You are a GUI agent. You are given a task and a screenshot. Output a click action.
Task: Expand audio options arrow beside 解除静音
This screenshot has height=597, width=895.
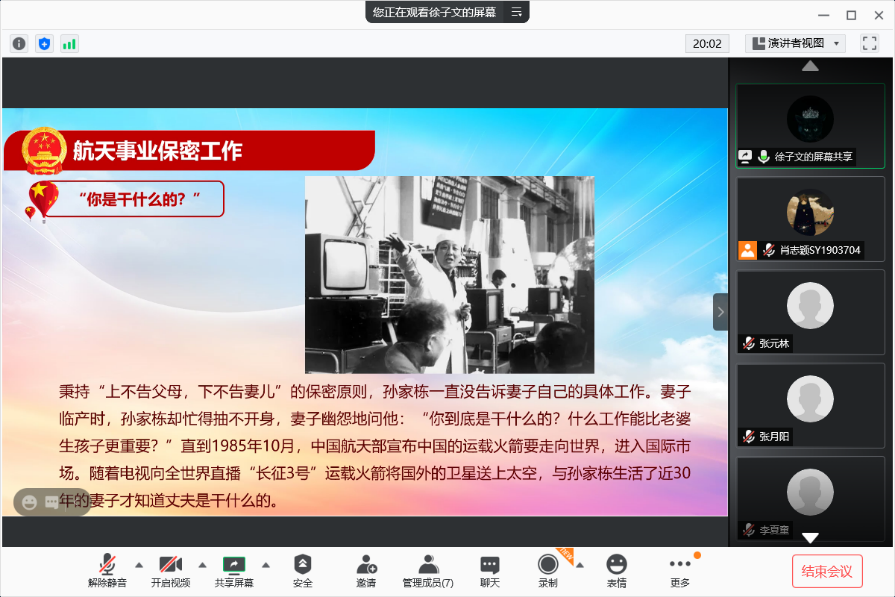139,564
